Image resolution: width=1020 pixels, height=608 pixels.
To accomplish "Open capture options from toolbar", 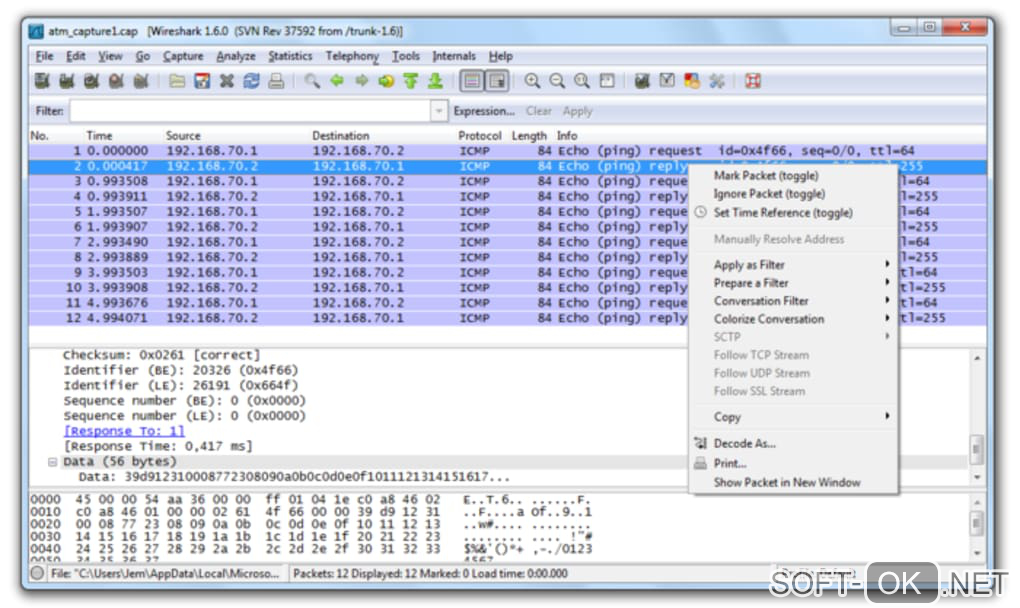I will tap(66, 81).
